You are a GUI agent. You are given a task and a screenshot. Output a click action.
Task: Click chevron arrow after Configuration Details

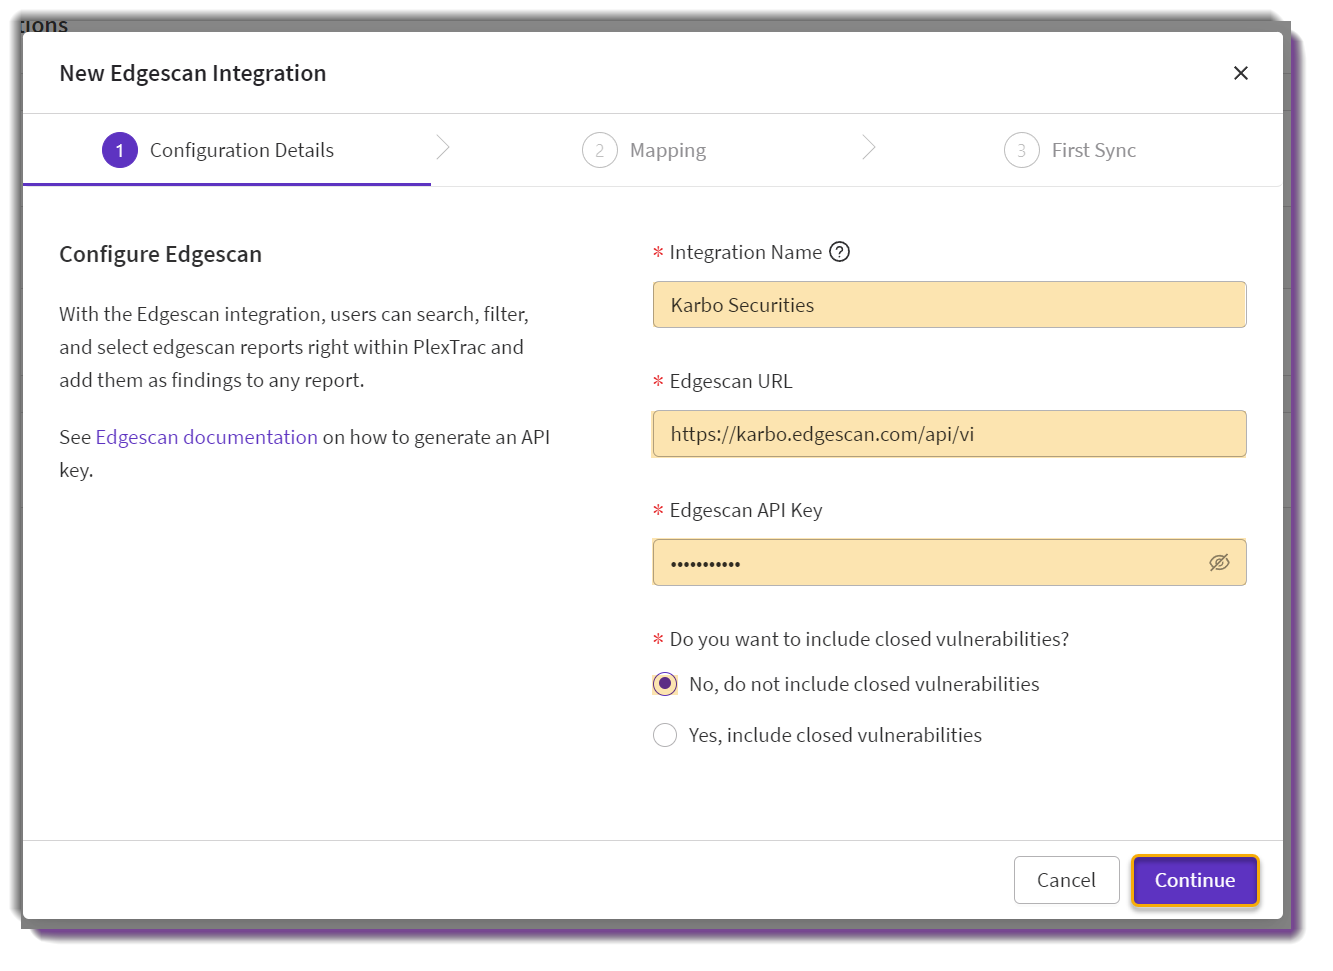click(x=443, y=148)
